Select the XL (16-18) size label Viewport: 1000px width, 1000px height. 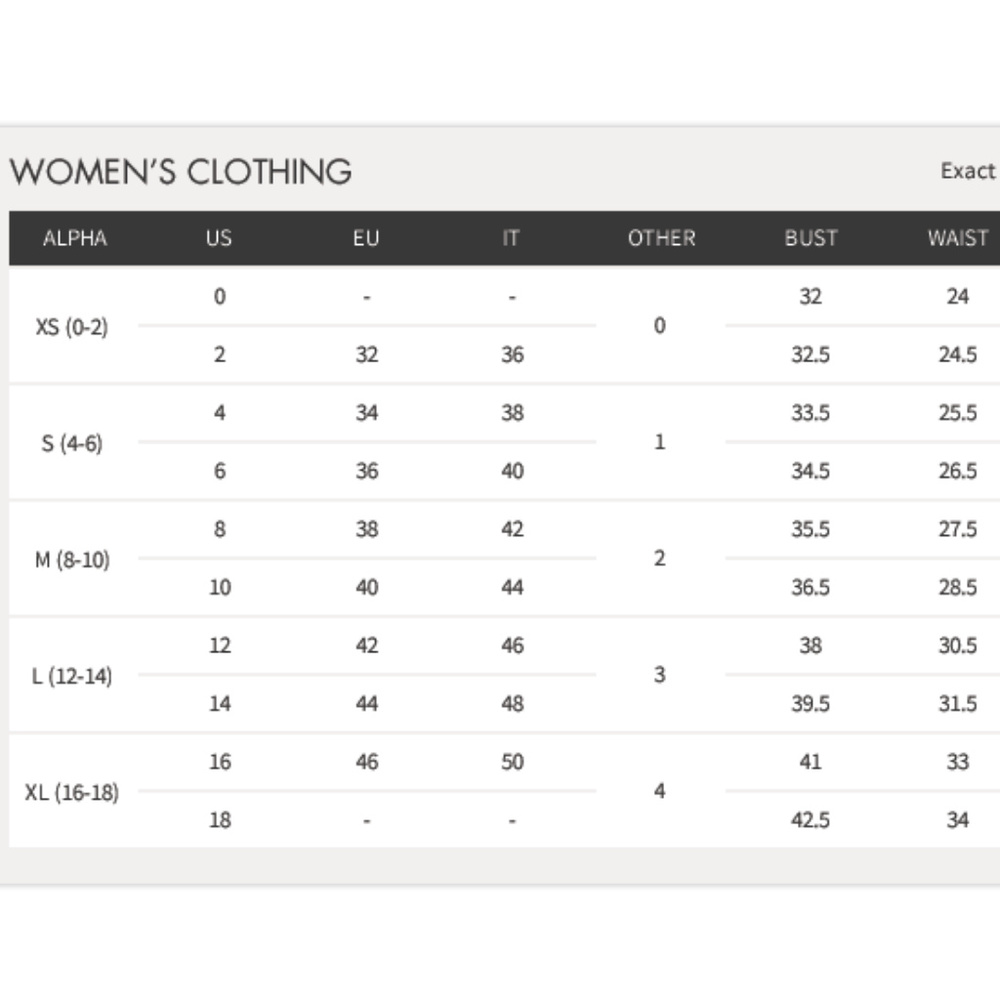coord(72,792)
